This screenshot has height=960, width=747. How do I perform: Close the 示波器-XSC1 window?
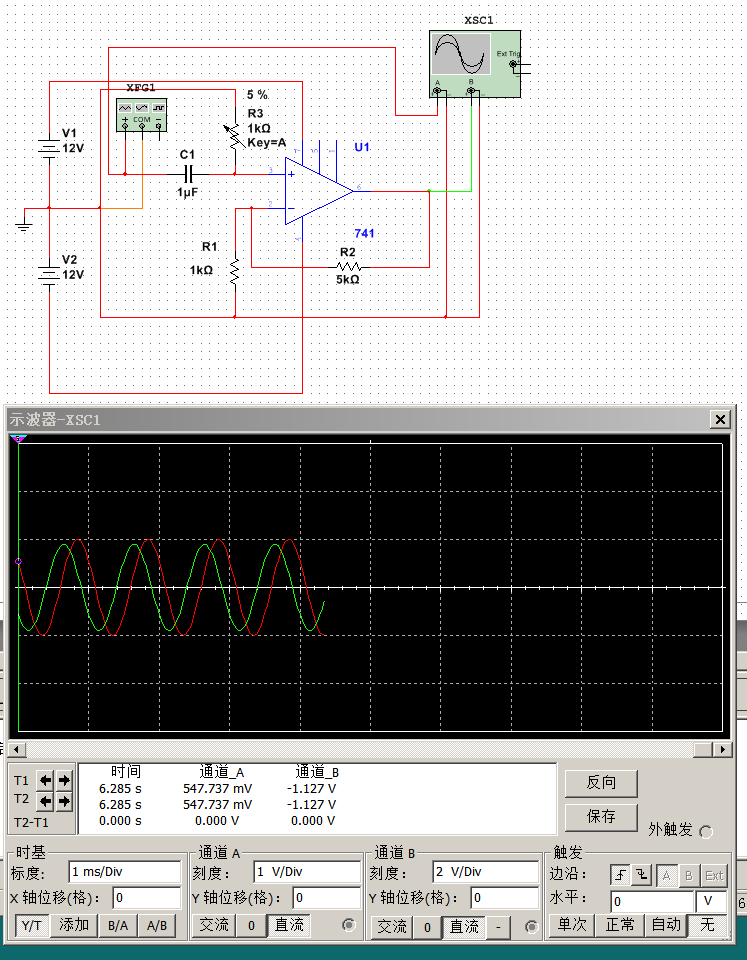click(x=720, y=419)
